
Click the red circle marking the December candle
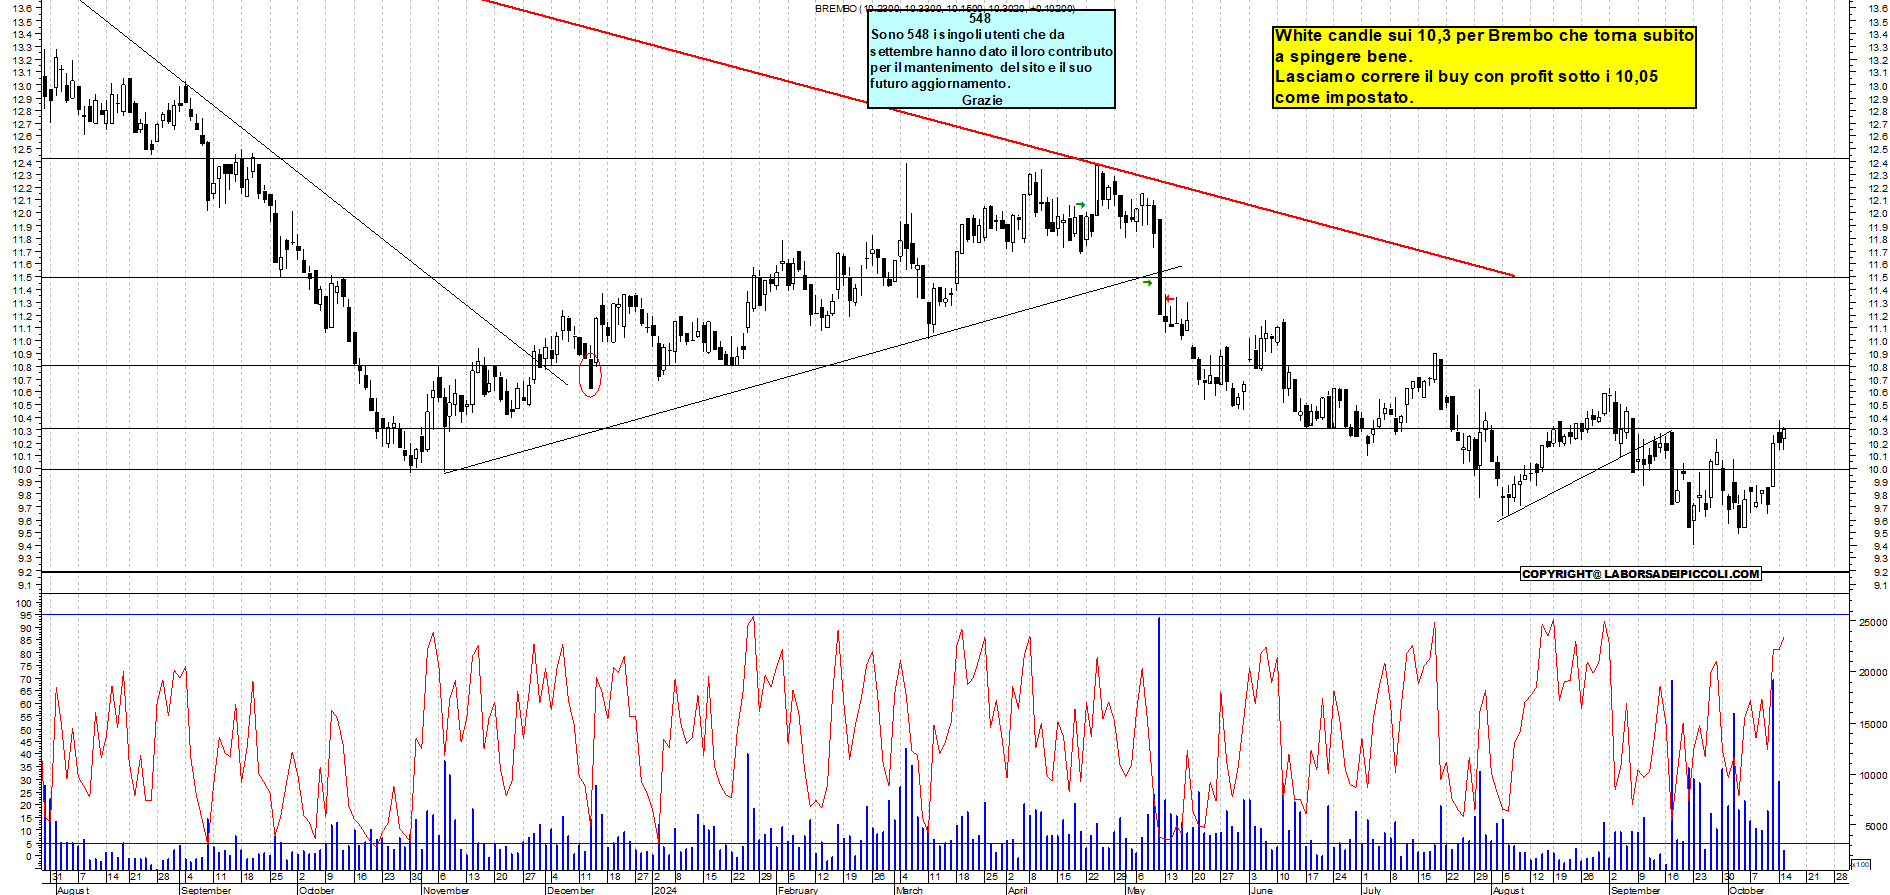590,375
